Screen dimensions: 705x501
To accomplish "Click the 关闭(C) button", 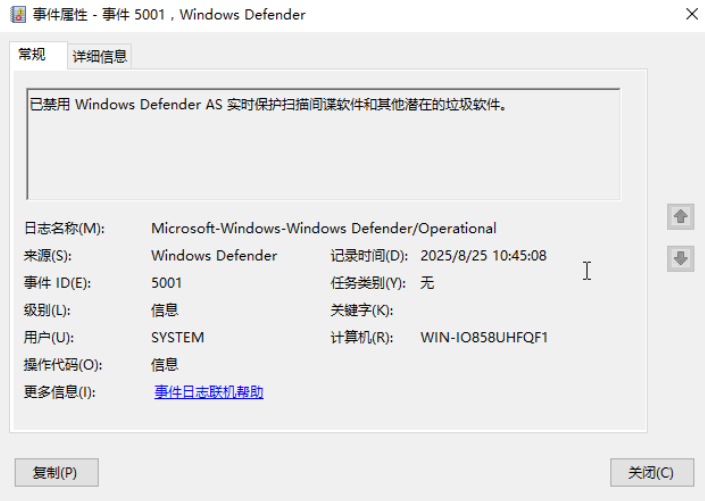I will click(651, 473).
